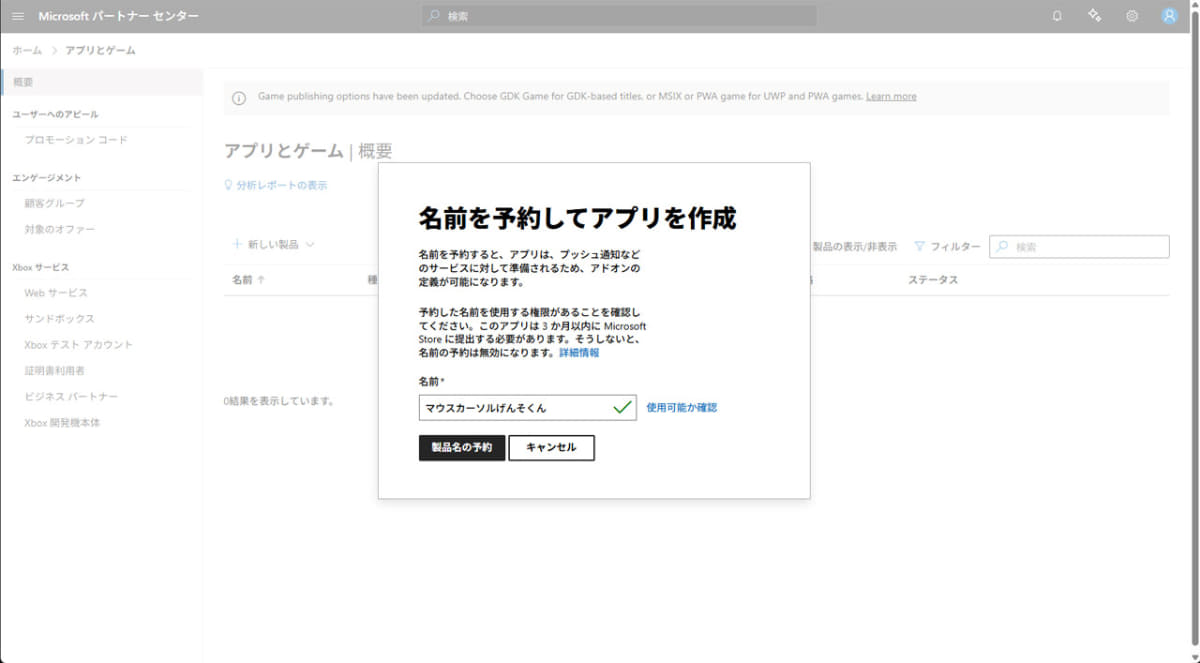Click the キャンセル button
The image size is (1200, 663).
coord(551,447)
